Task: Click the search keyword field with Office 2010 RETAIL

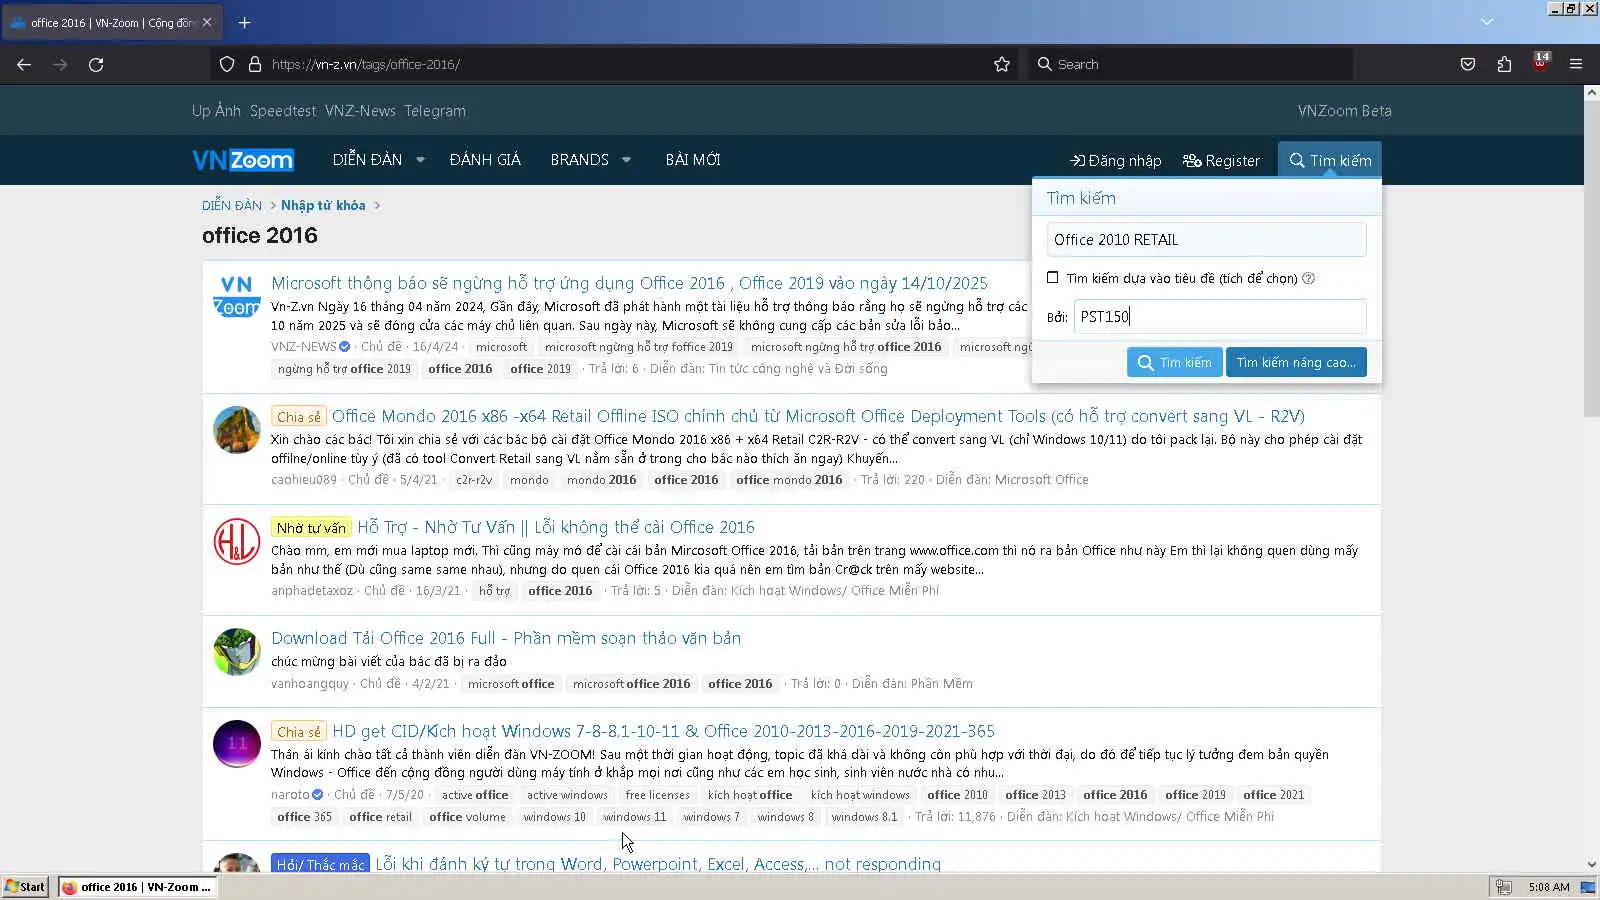Action: (x=1206, y=240)
